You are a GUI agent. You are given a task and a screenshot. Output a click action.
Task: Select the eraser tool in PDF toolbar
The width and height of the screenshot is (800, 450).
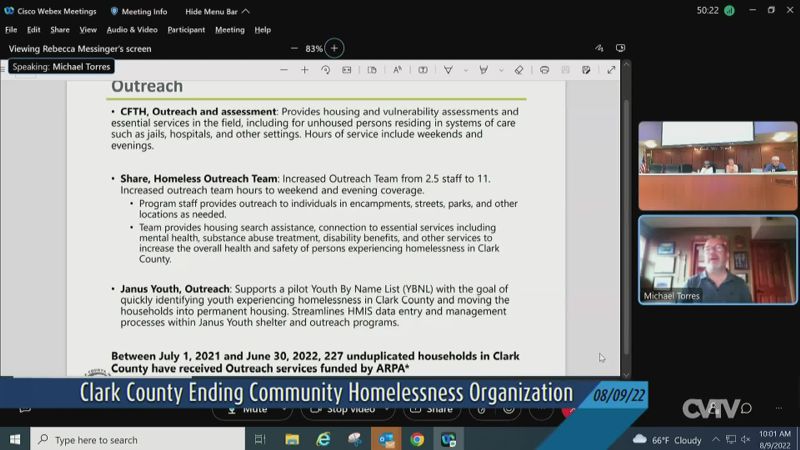pos(518,70)
